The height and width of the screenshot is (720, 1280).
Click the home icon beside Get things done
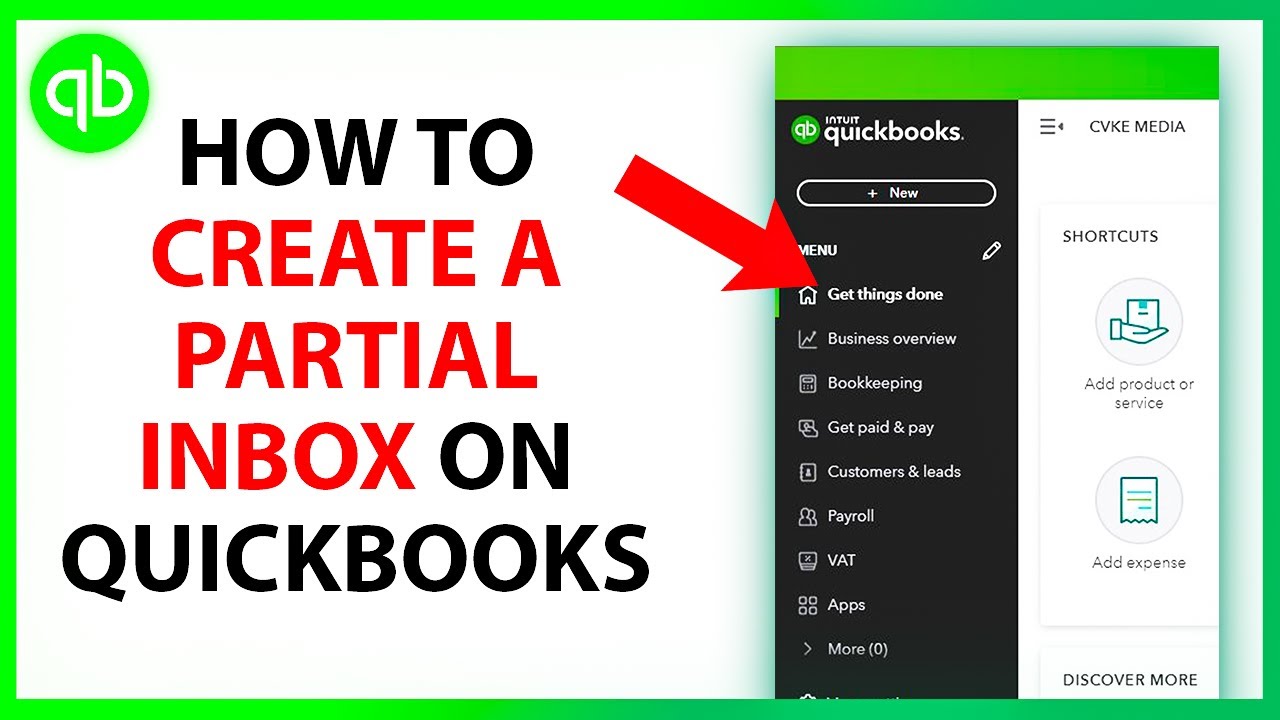click(x=808, y=295)
